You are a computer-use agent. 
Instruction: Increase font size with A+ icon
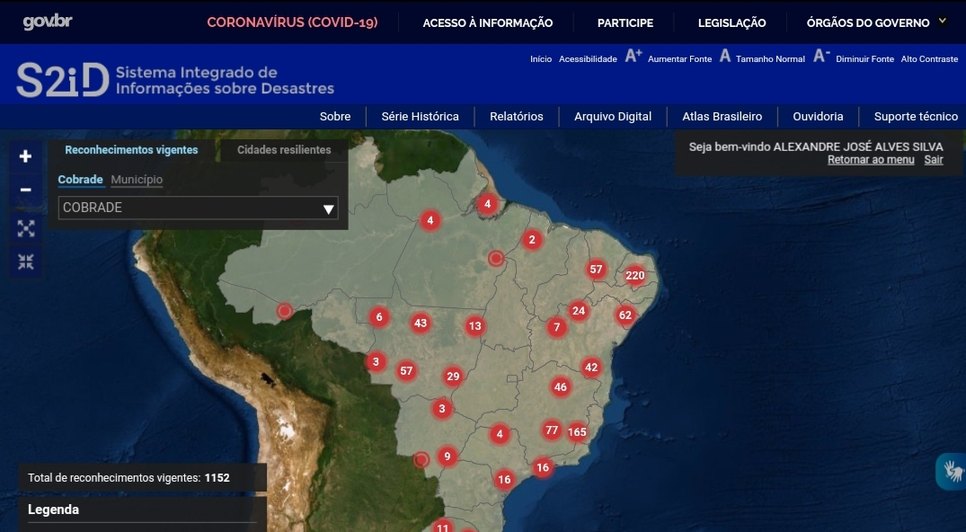[x=633, y=57]
